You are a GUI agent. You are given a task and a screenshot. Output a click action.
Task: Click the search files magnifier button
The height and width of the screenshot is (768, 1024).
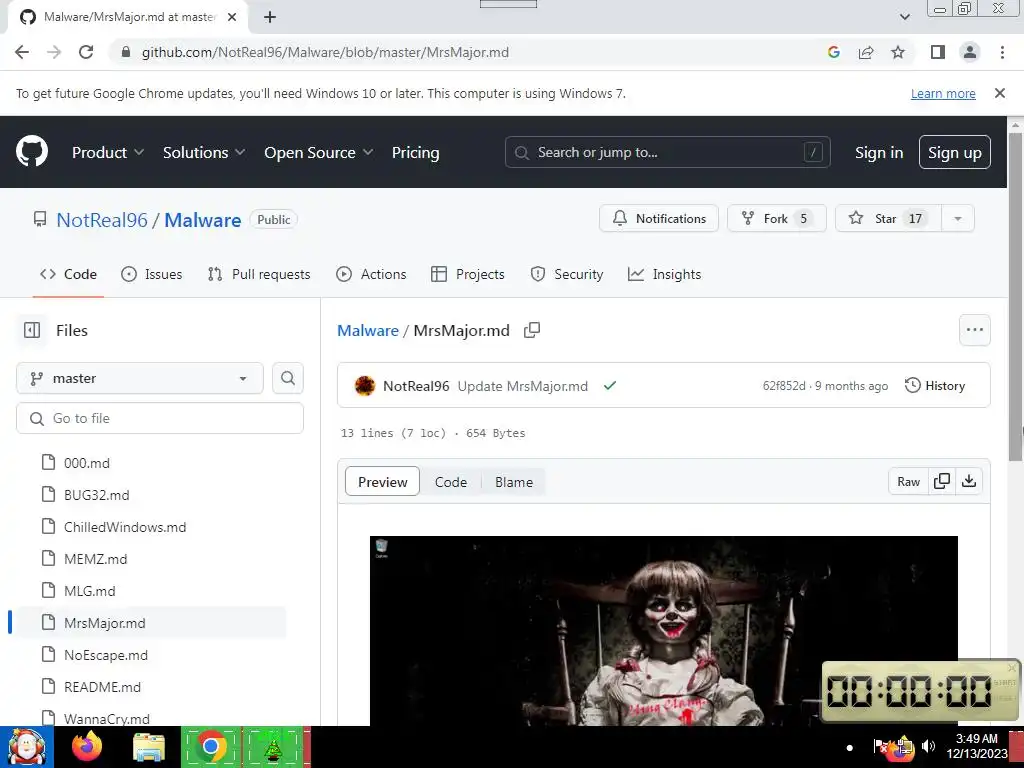288,378
